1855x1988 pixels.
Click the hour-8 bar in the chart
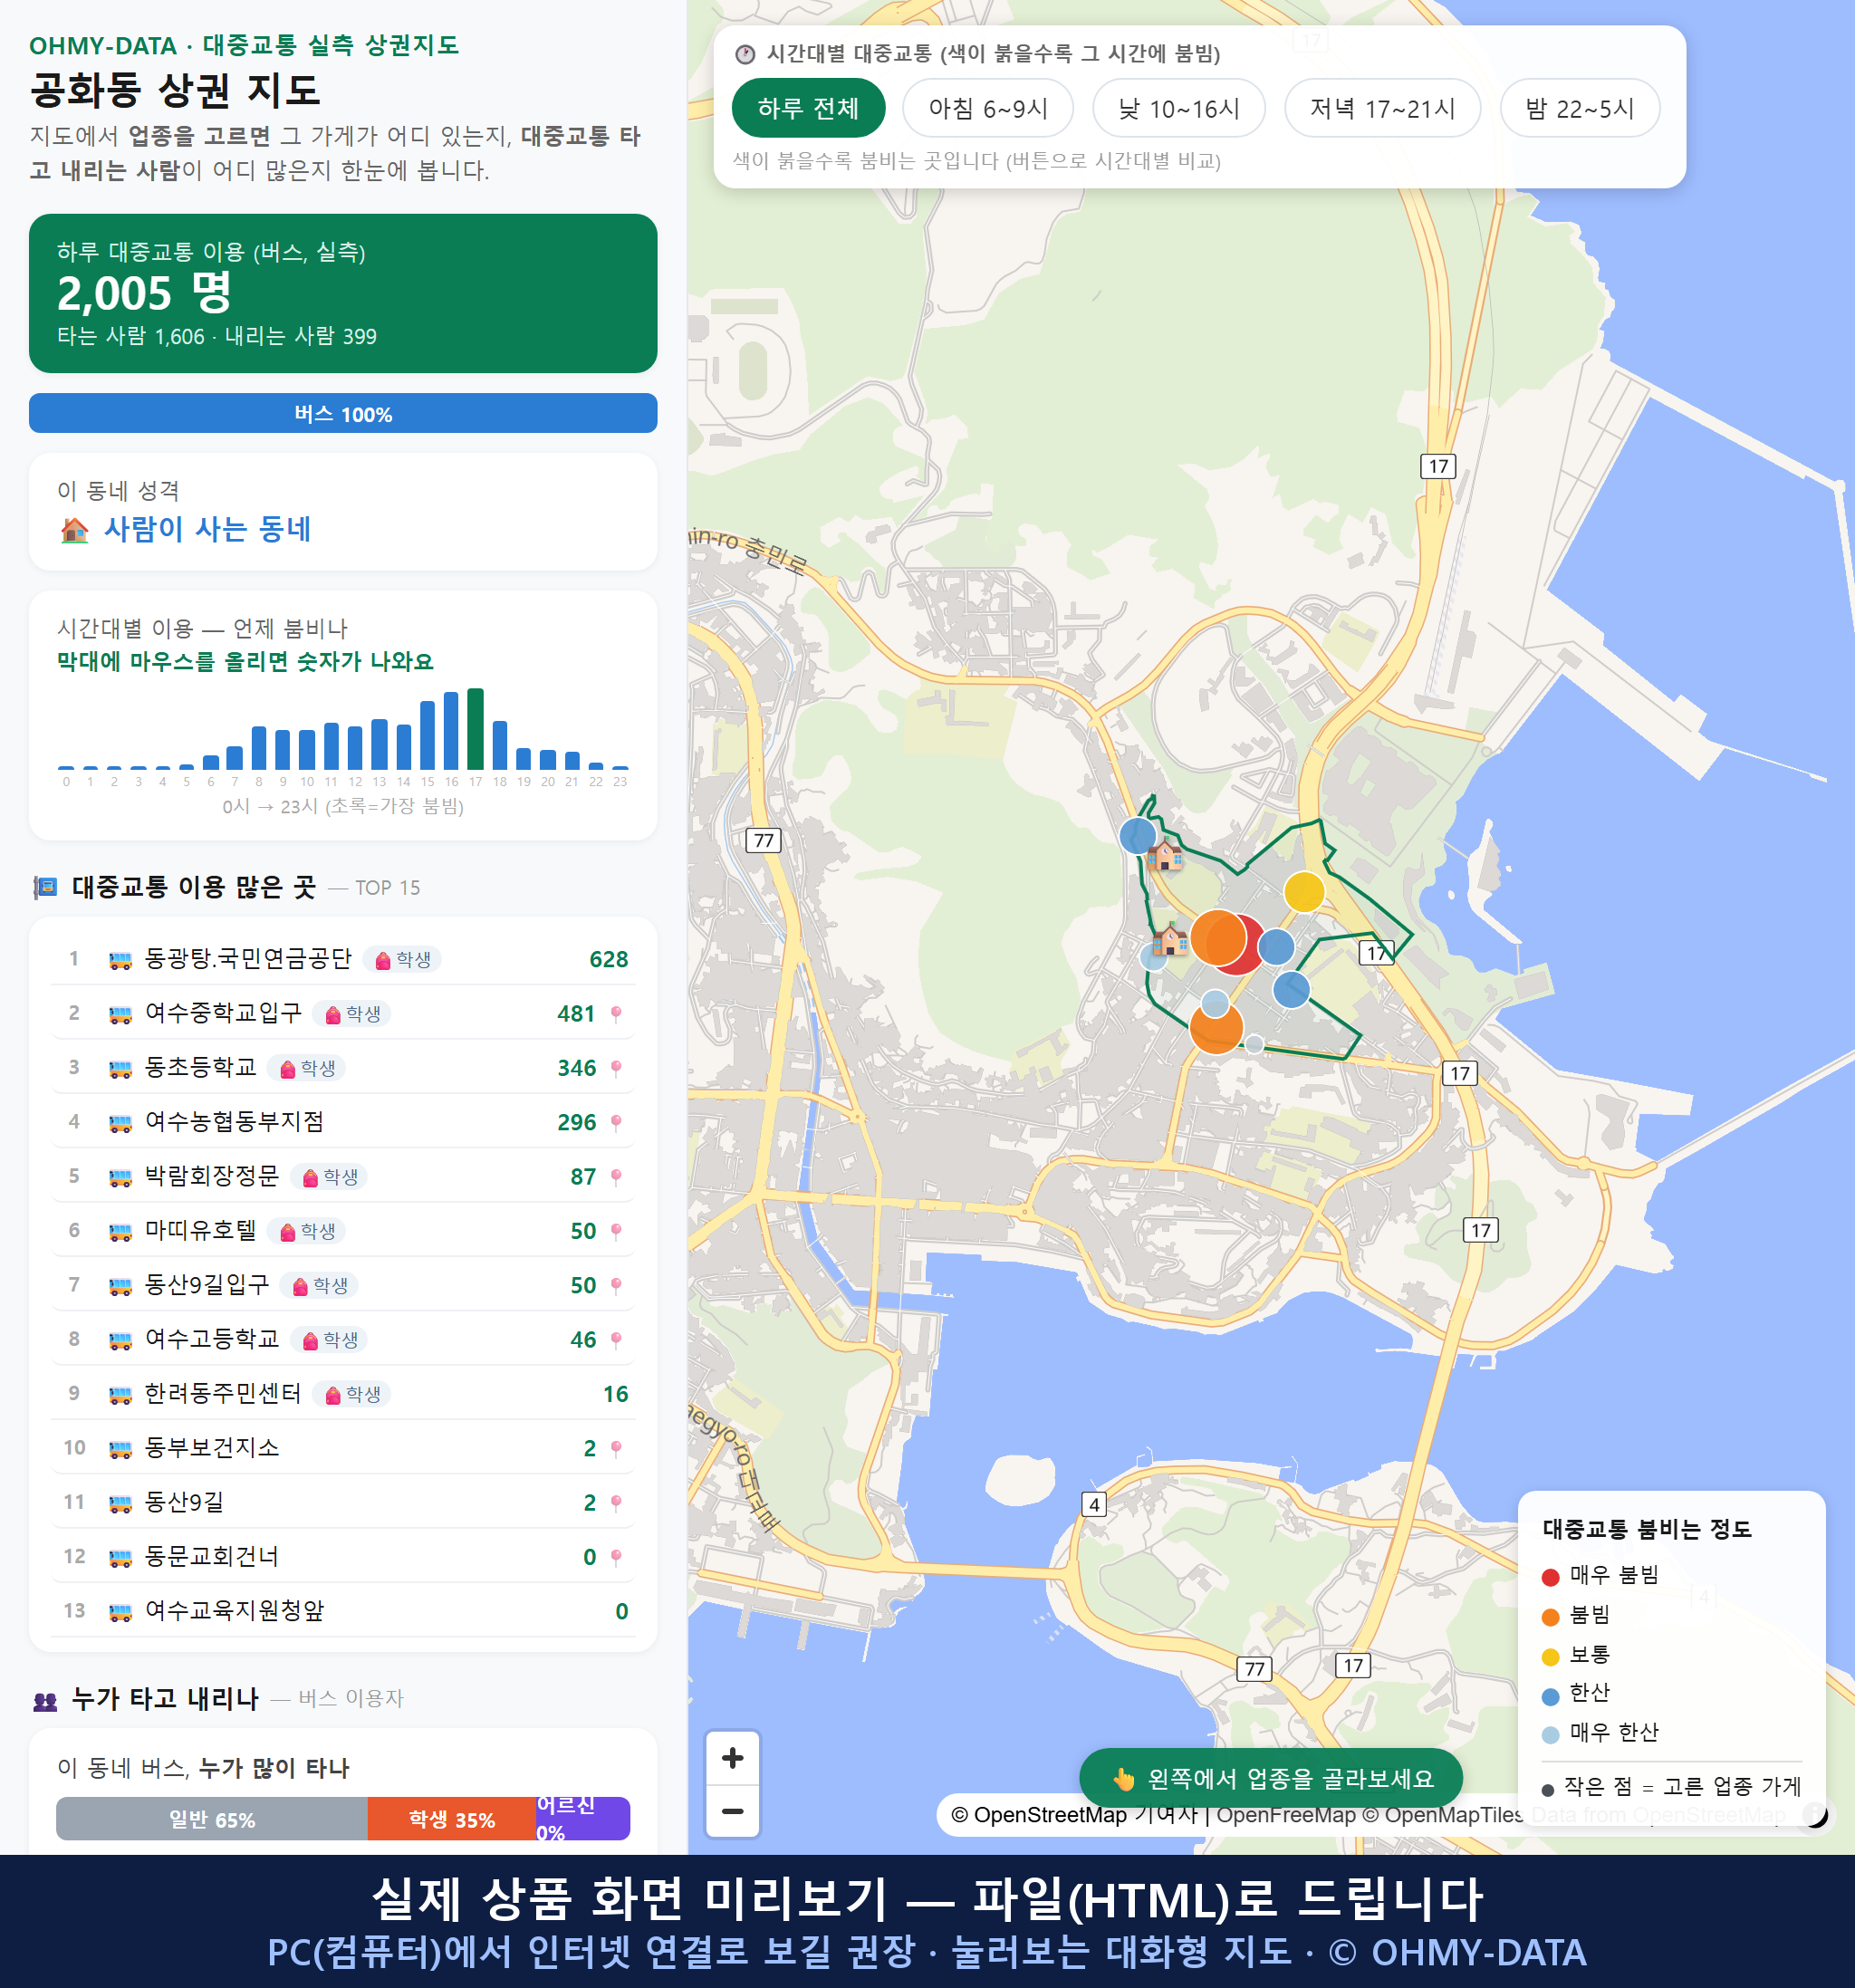coord(259,747)
